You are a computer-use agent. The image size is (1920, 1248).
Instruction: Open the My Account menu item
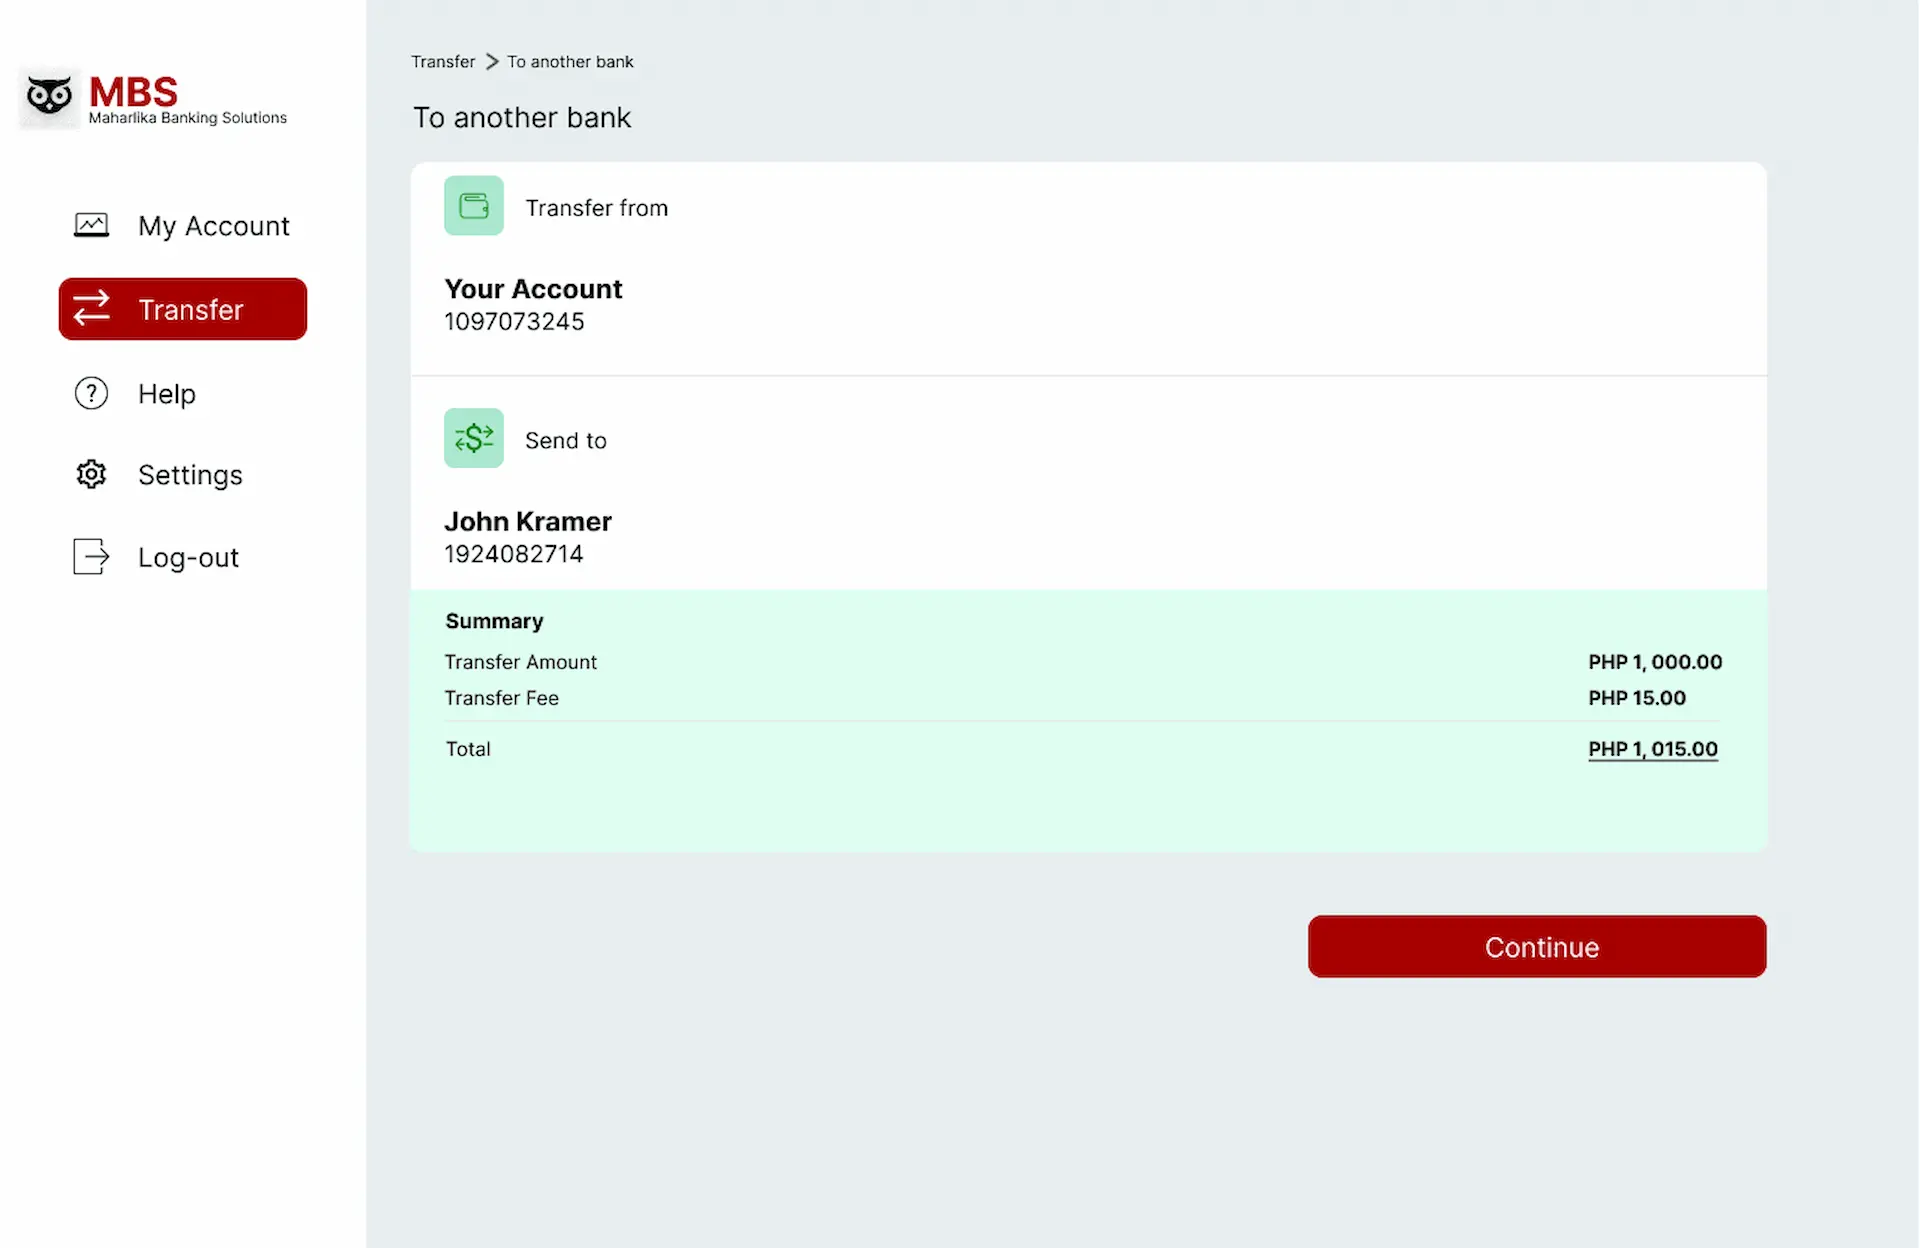coord(183,226)
